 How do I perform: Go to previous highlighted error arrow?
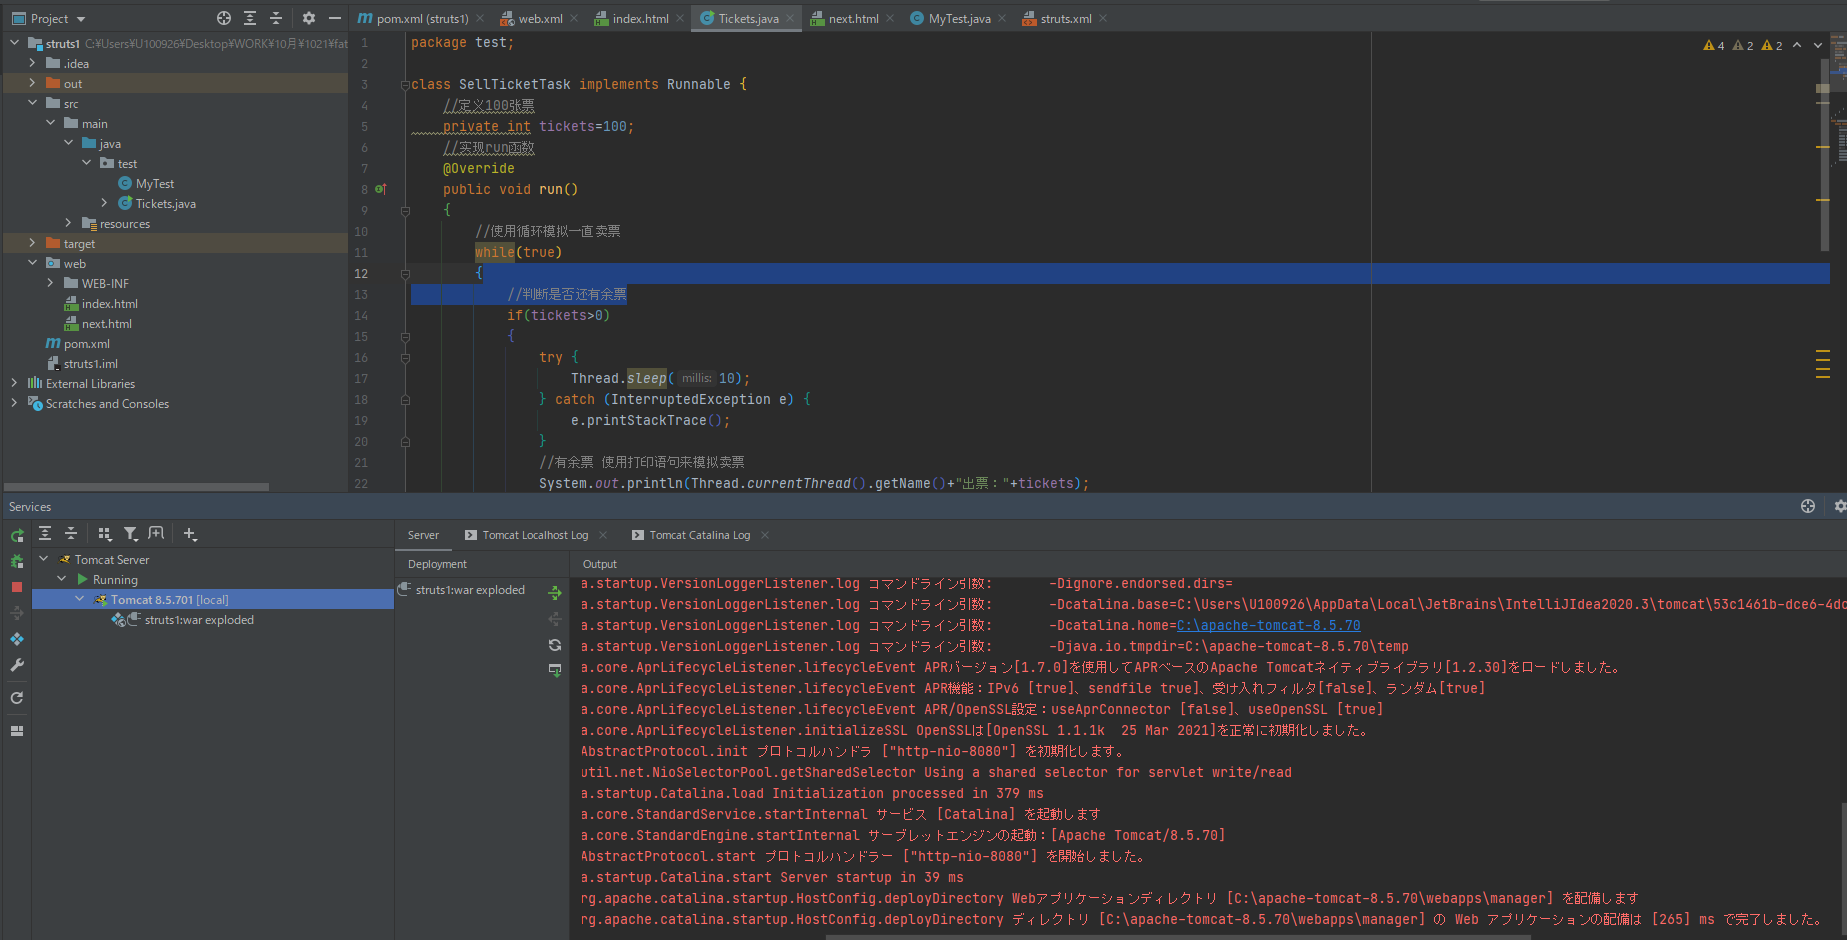[x=1797, y=45]
